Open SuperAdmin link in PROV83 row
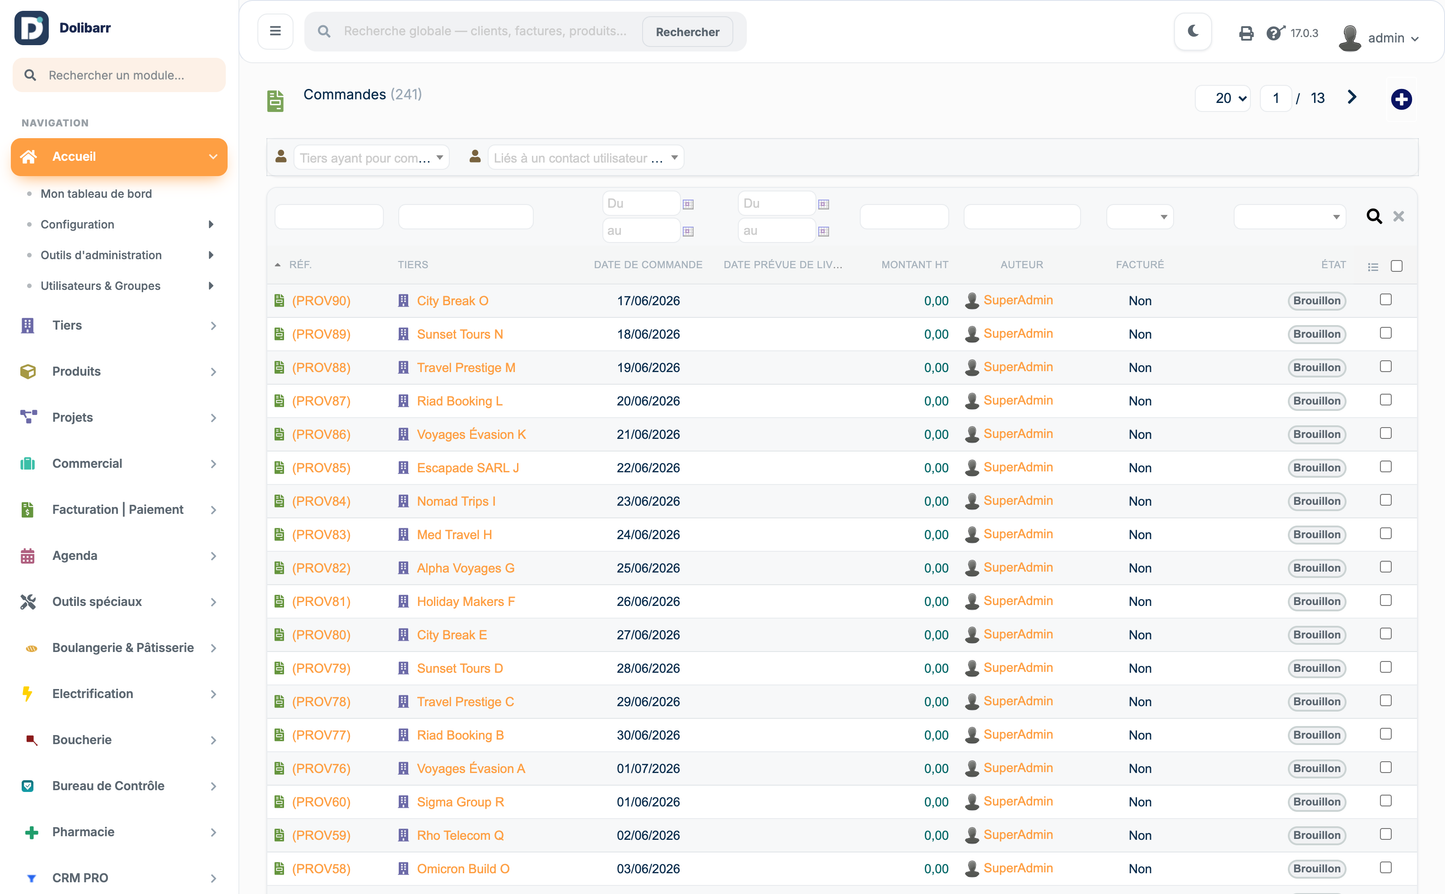The height and width of the screenshot is (894, 1445). (x=1018, y=534)
